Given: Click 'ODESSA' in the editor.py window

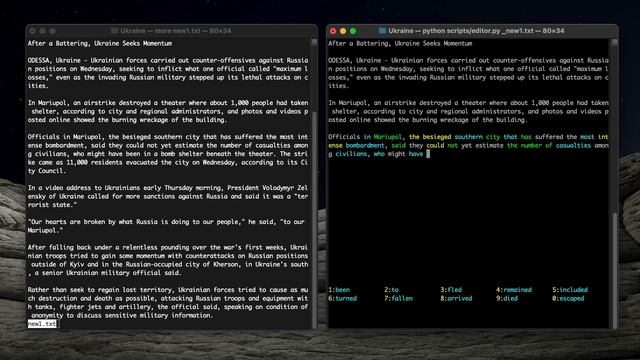Looking at the screenshot, I should [339, 60].
